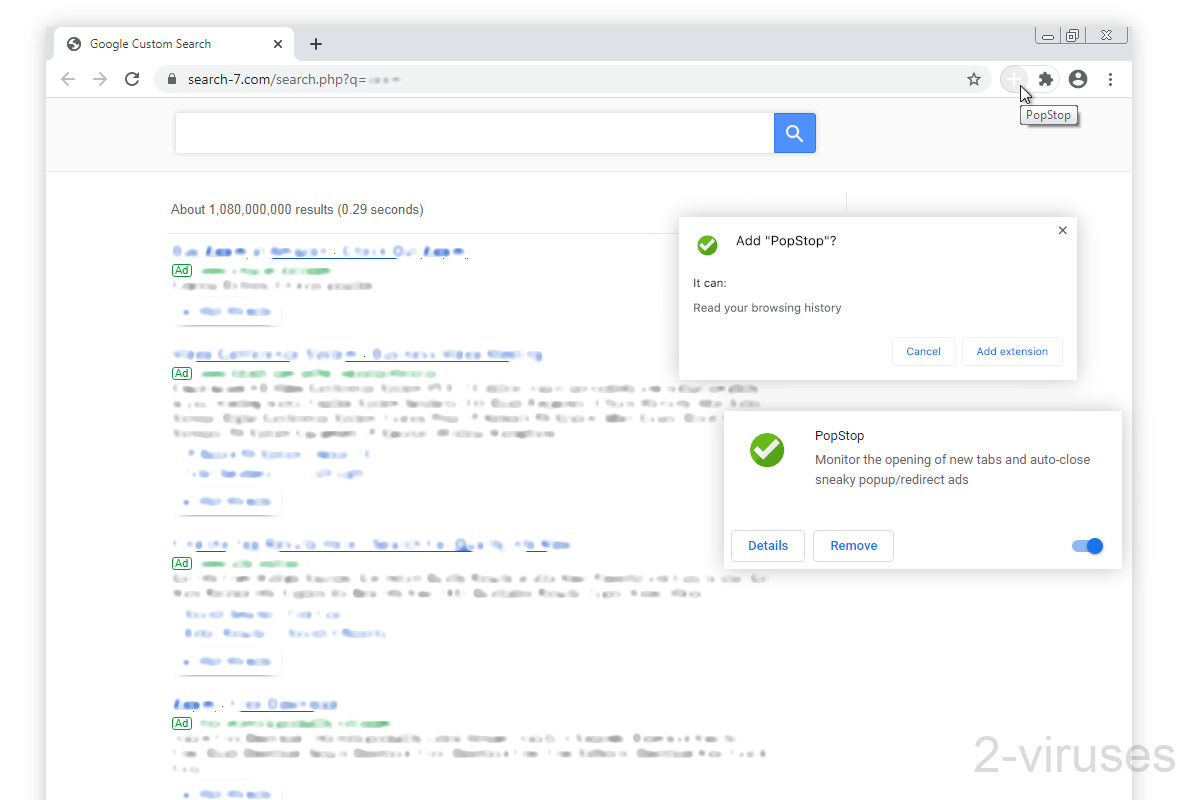Open Chrome's three-dot menu
The image size is (1200, 800).
click(x=1111, y=79)
